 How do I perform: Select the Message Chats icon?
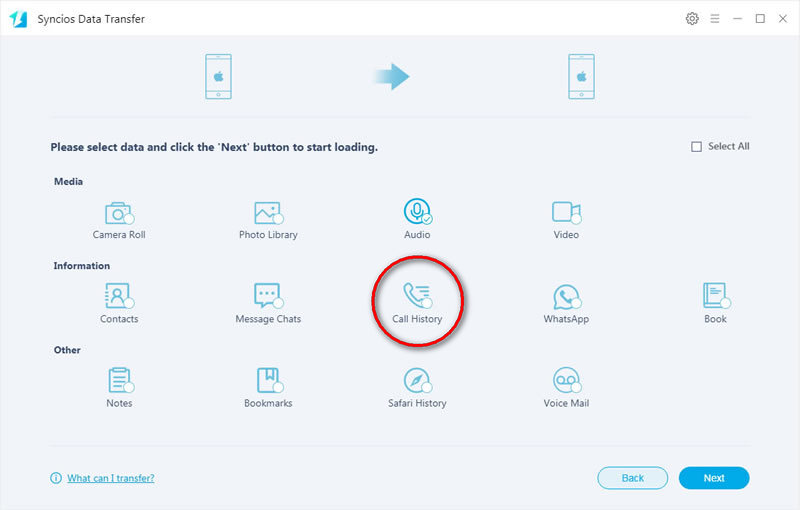tap(268, 296)
